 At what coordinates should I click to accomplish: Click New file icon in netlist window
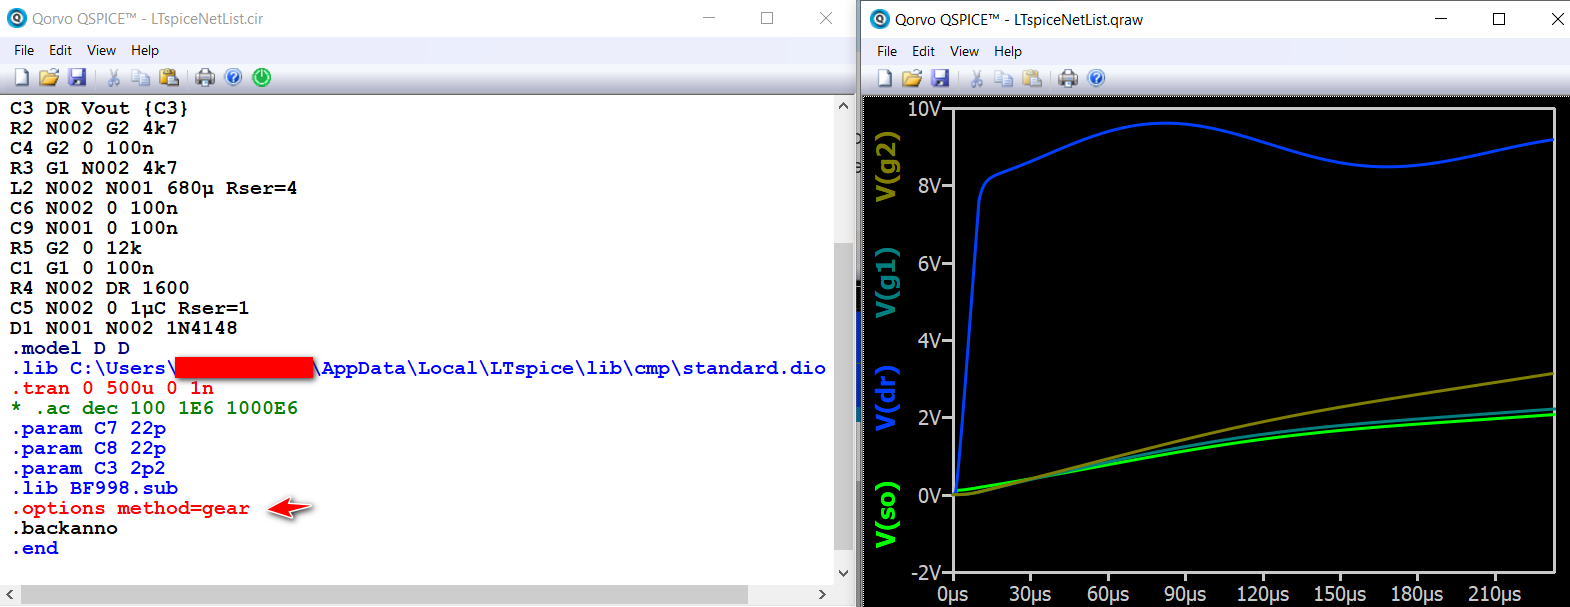[x=21, y=77]
